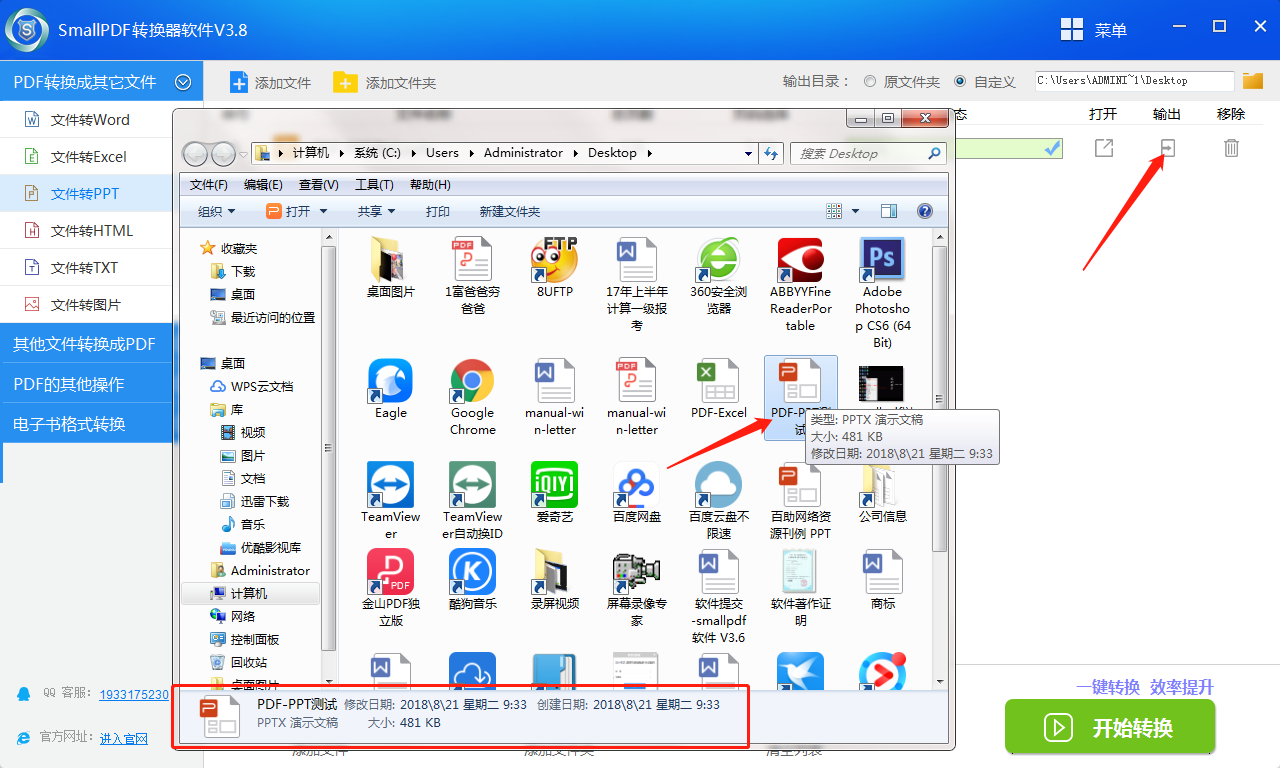
Task: Select 文件转Word in the sidebar
Action: (87, 119)
